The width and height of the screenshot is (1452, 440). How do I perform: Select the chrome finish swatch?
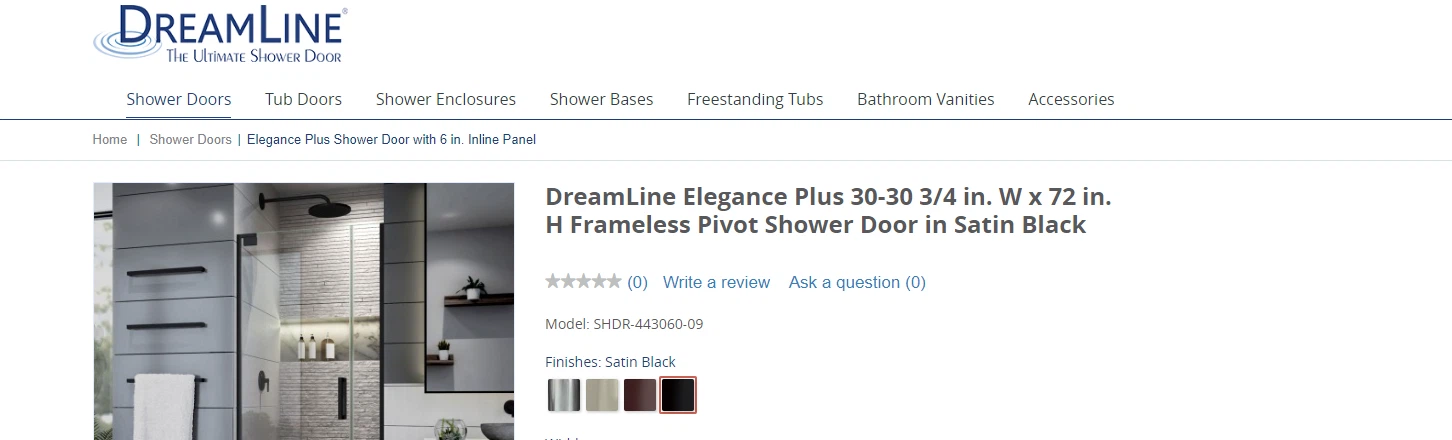(564, 395)
